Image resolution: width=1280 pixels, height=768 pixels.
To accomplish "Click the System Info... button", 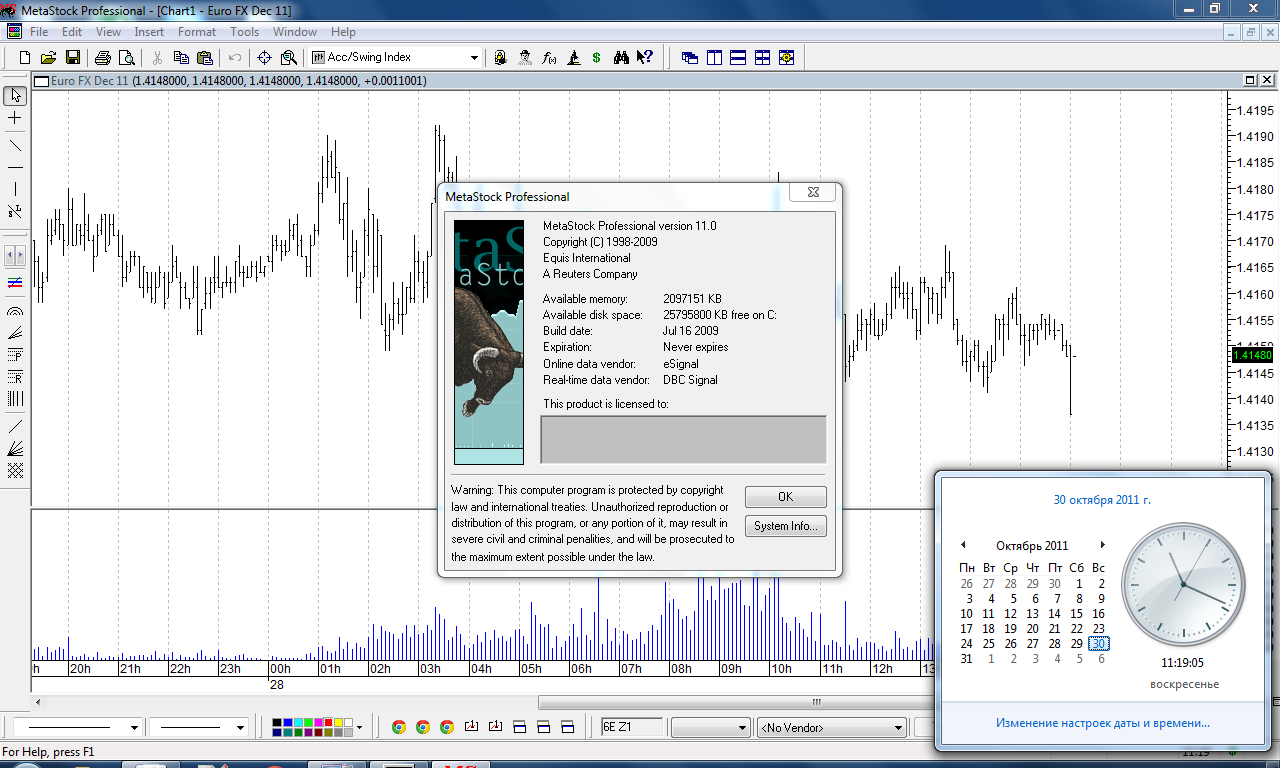I will 785,526.
